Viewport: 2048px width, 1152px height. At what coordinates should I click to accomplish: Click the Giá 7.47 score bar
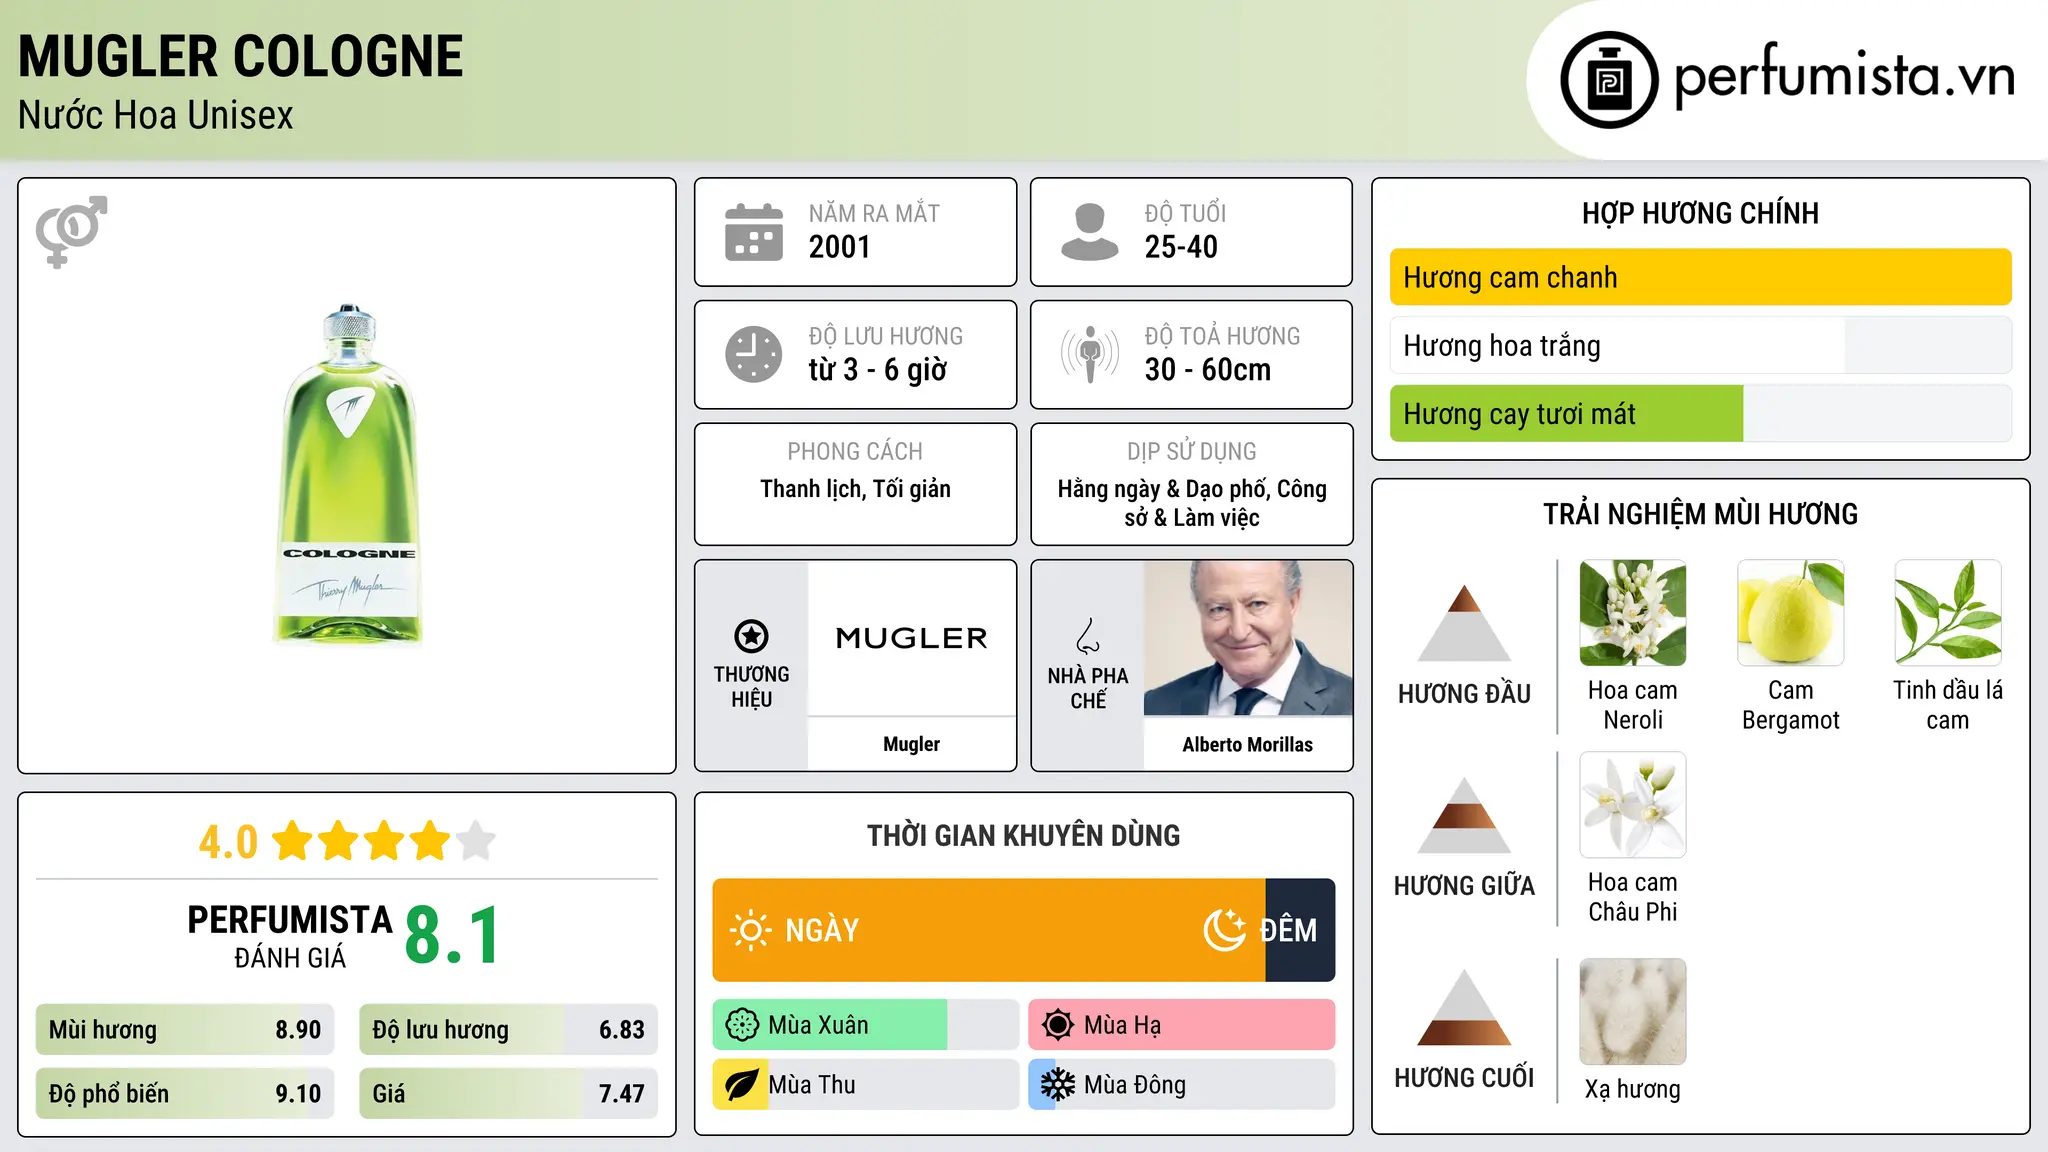[x=508, y=1094]
